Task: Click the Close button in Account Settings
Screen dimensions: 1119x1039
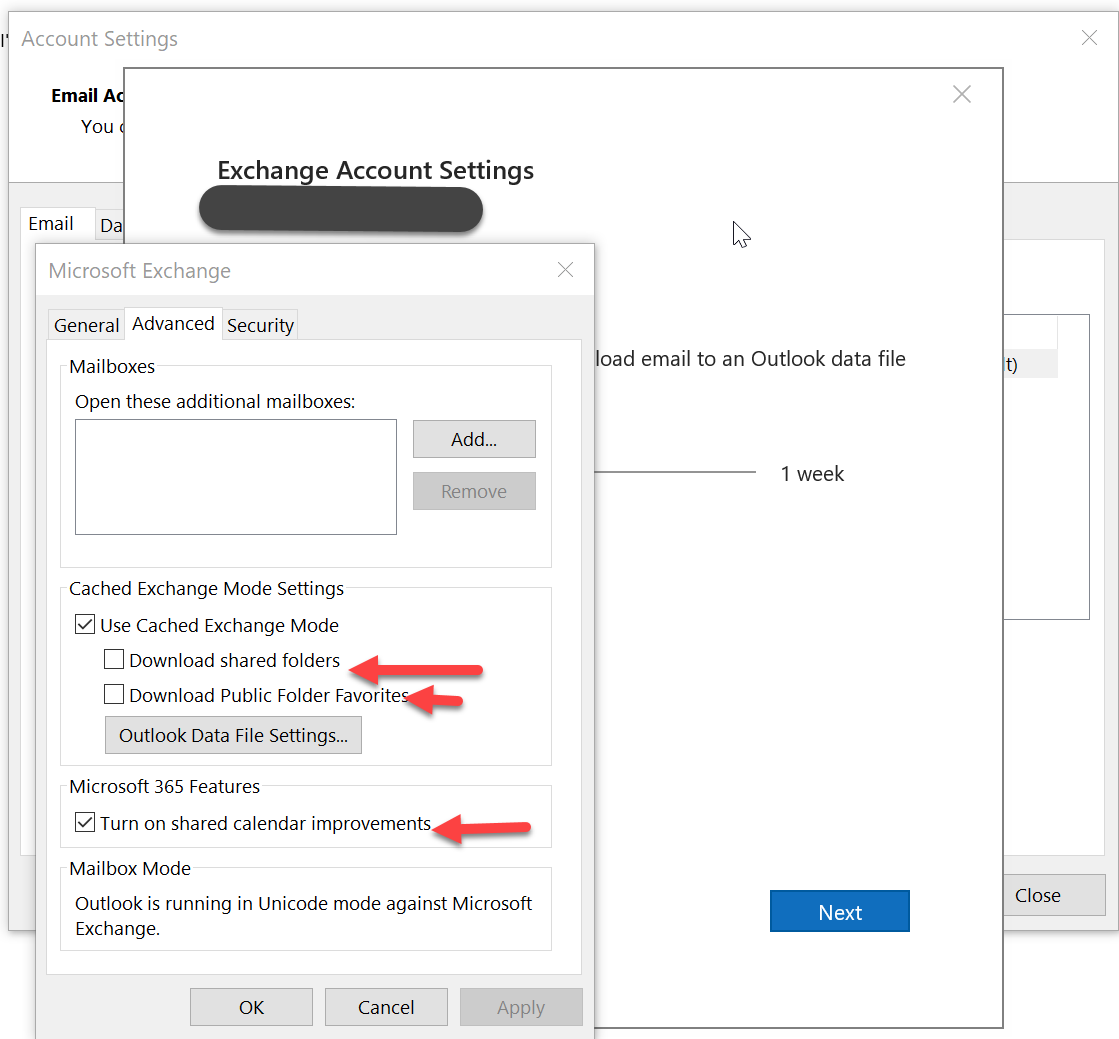Action: 1037,895
